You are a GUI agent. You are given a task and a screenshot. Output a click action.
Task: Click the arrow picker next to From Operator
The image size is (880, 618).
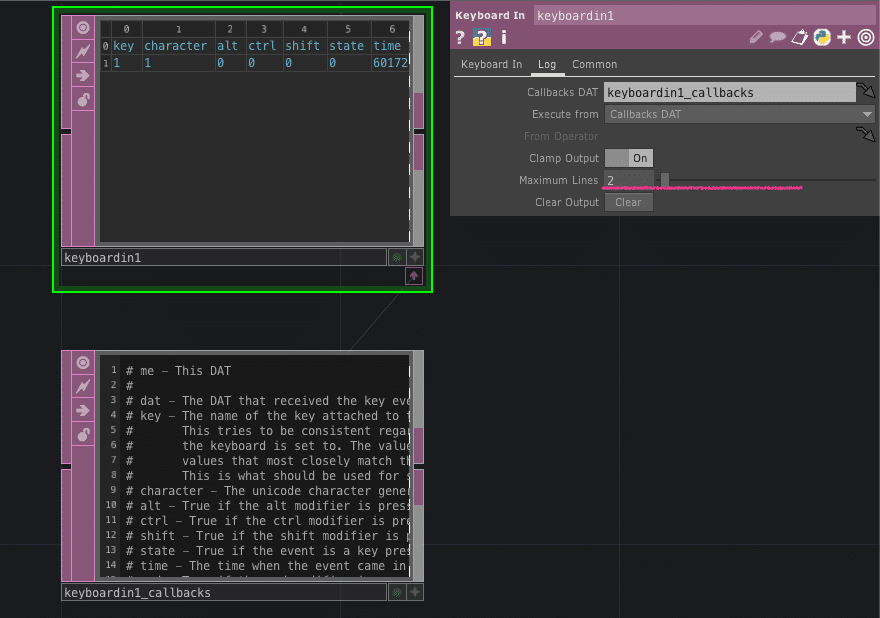pyautogui.click(x=866, y=134)
